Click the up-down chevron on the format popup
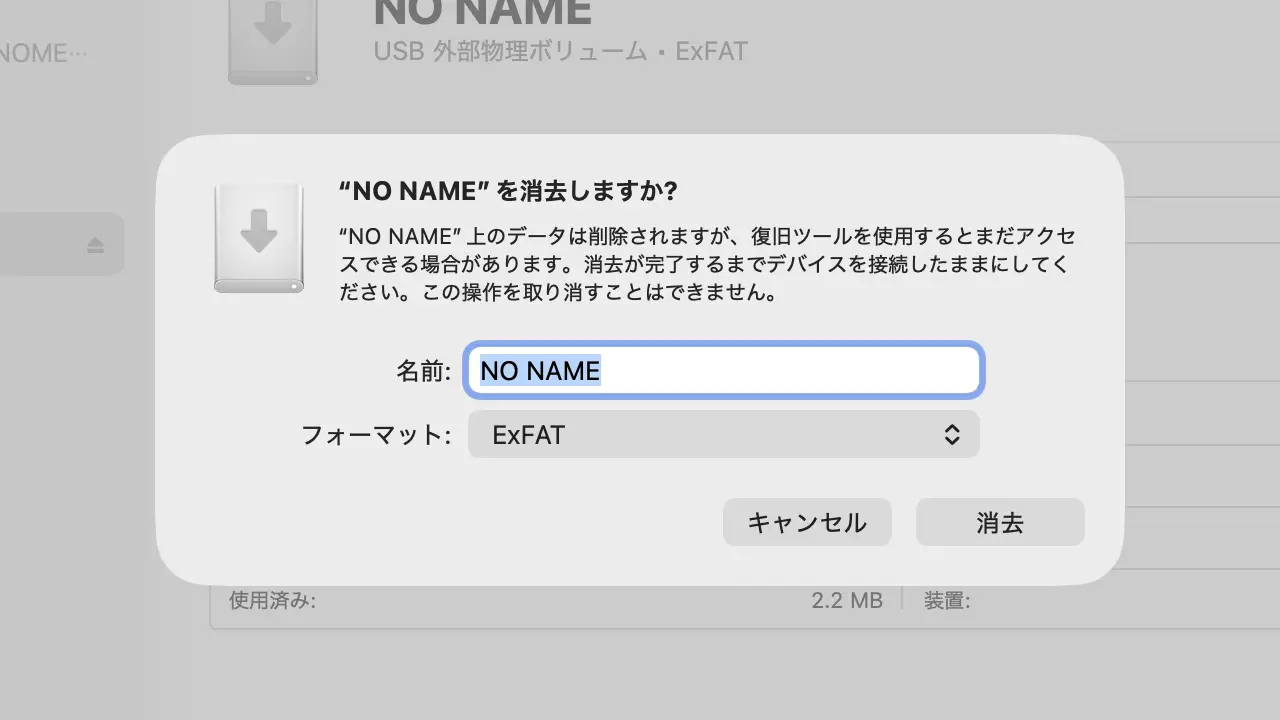Screen dimensions: 1280x720 pyautogui.click(x=952, y=435)
